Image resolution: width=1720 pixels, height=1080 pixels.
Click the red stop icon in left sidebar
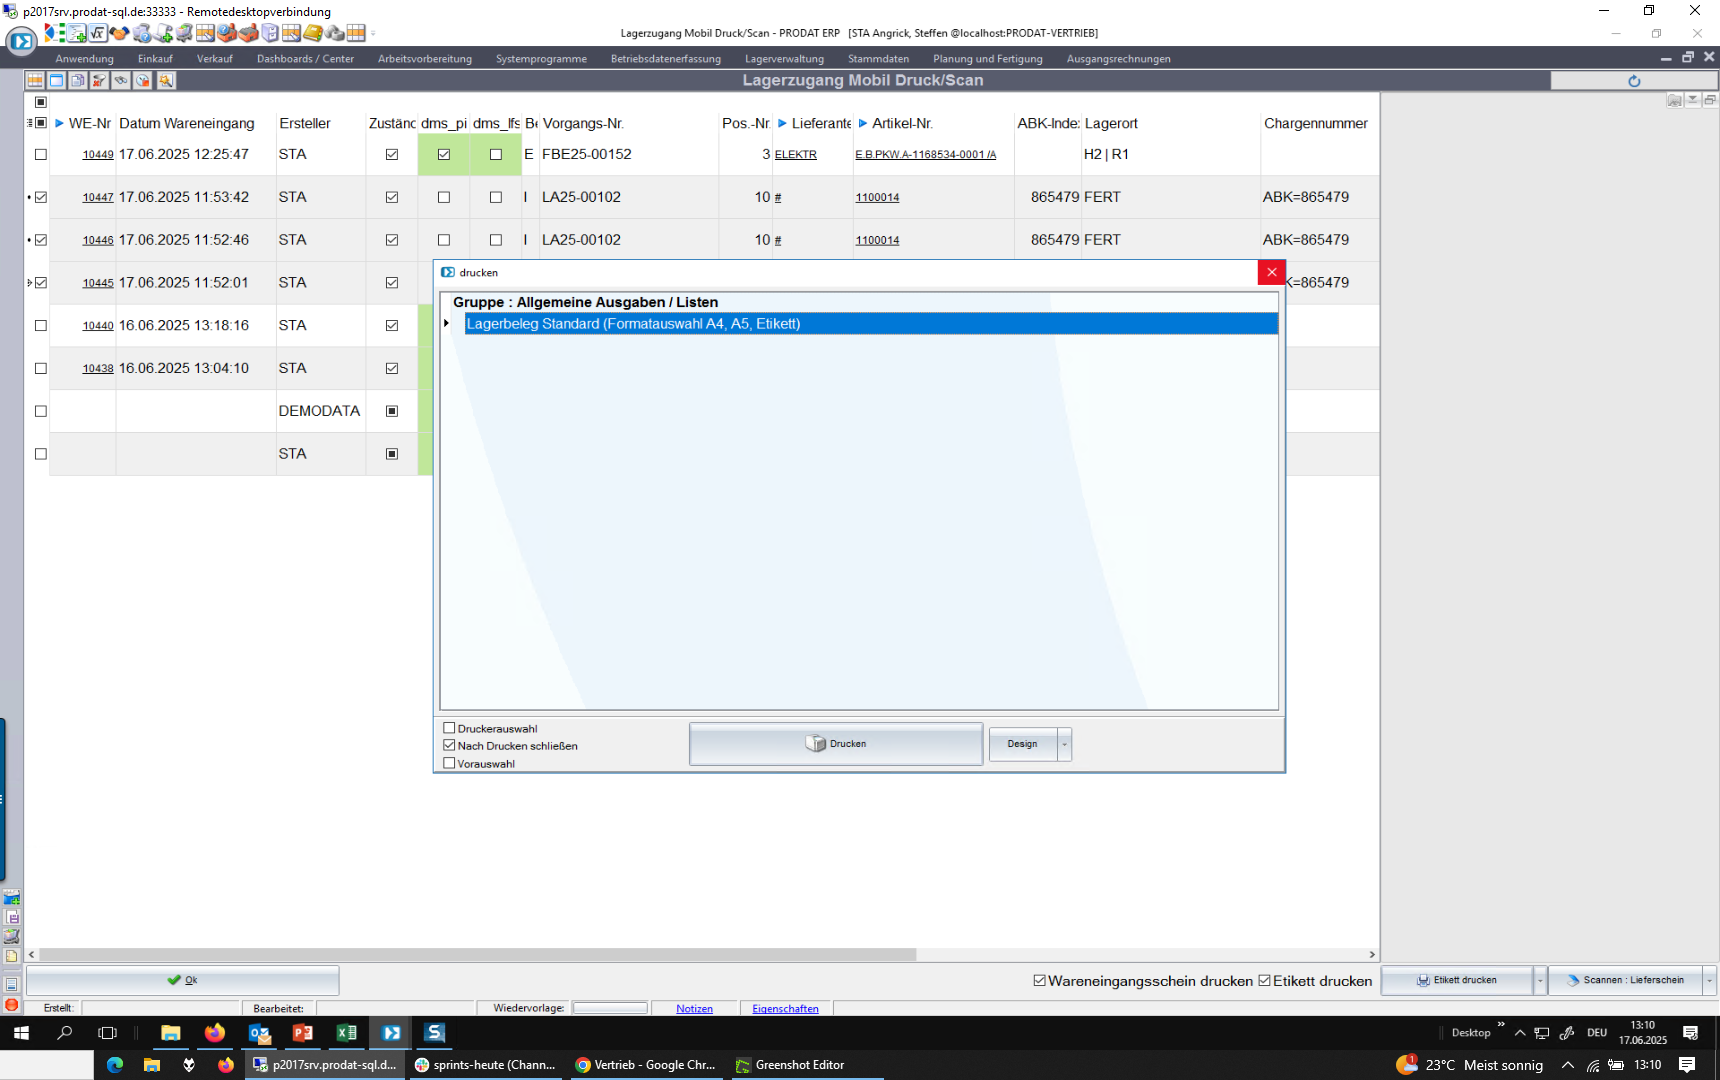(11, 1005)
